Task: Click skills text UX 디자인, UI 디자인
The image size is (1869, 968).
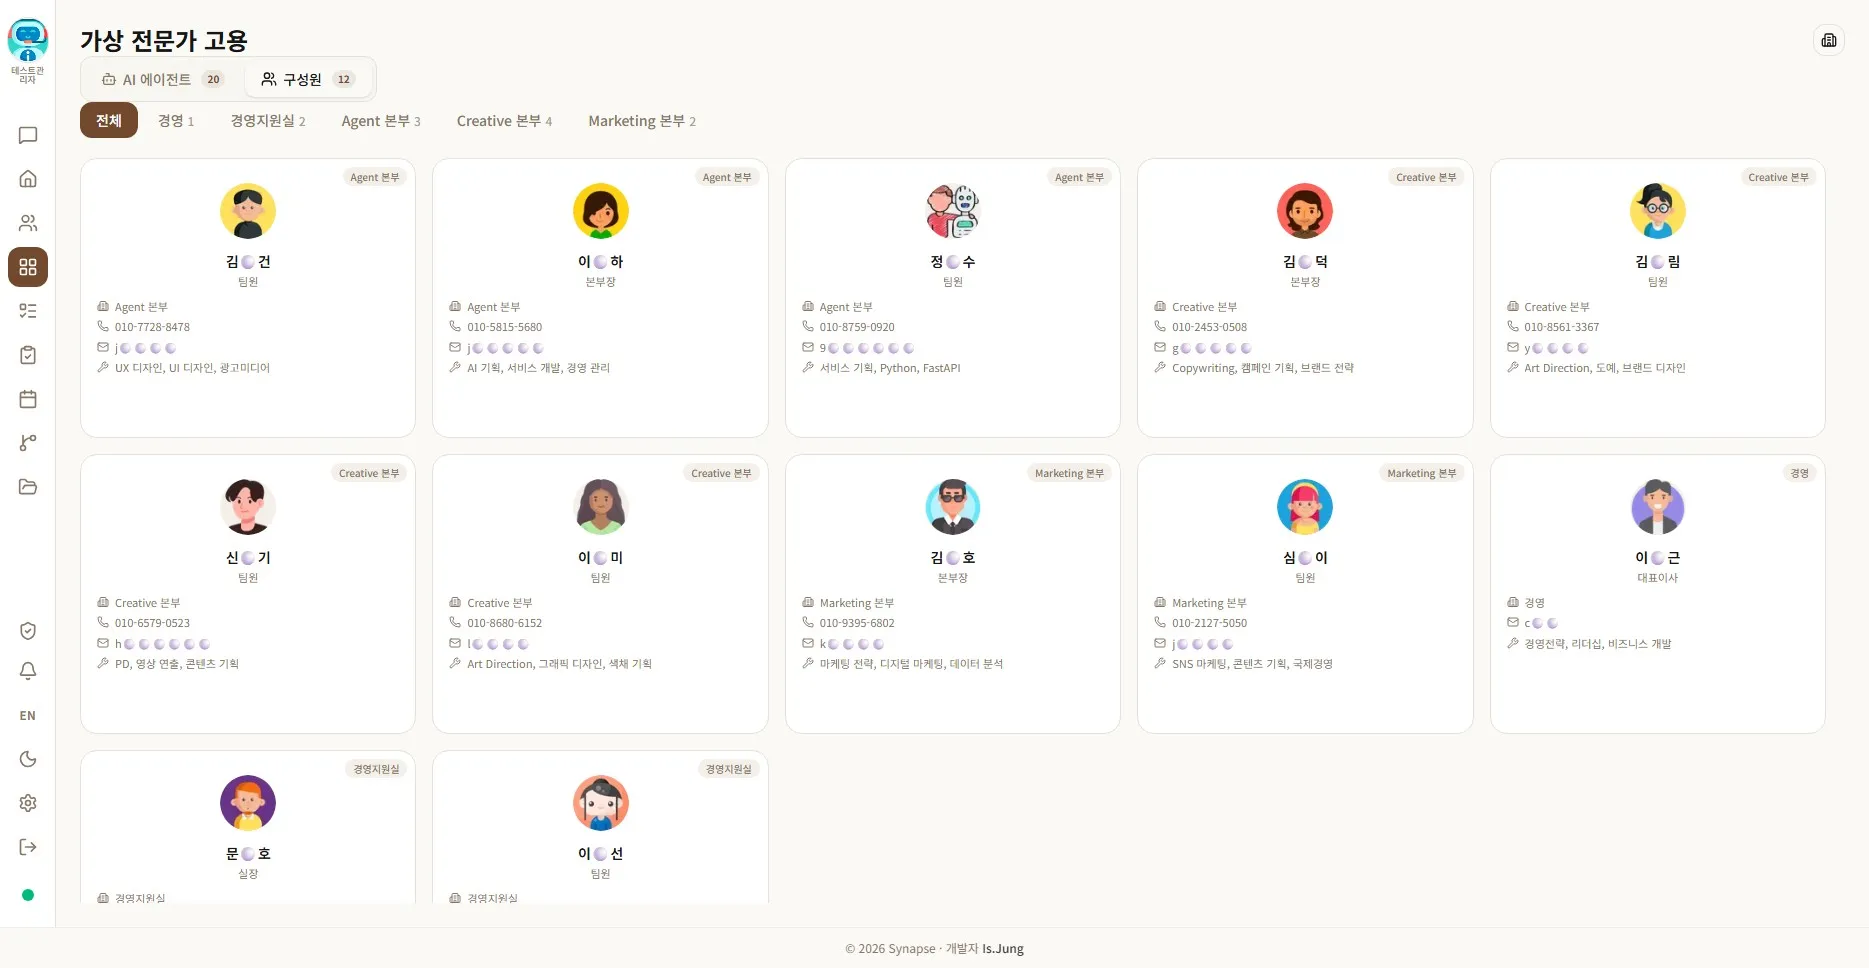Action: [192, 368]
